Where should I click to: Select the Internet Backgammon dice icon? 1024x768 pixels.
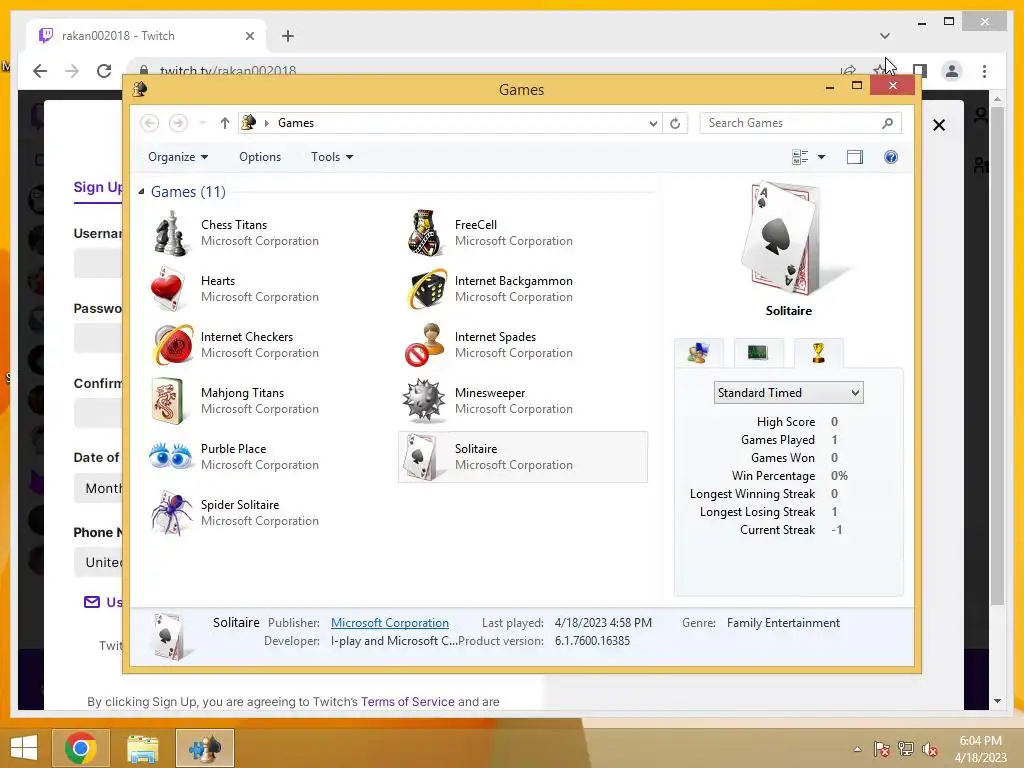(426, 289)
